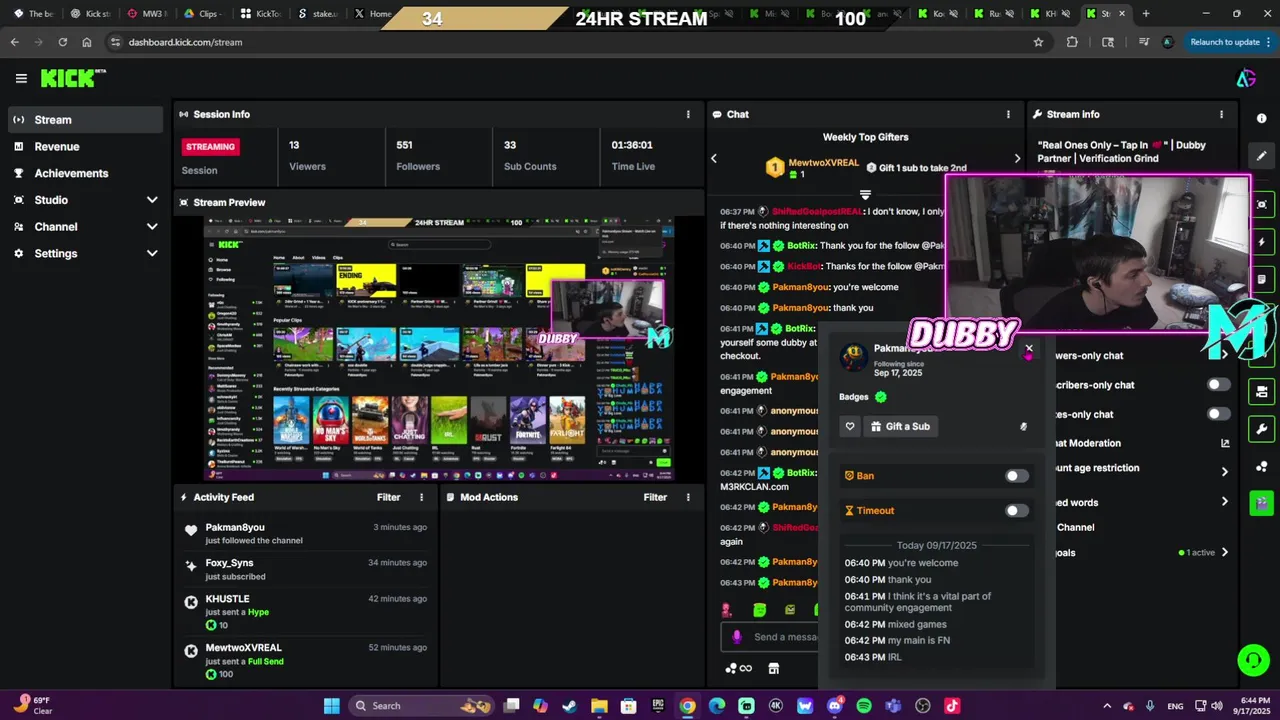Open Chat Moderation external link icon

point(1225,443)
